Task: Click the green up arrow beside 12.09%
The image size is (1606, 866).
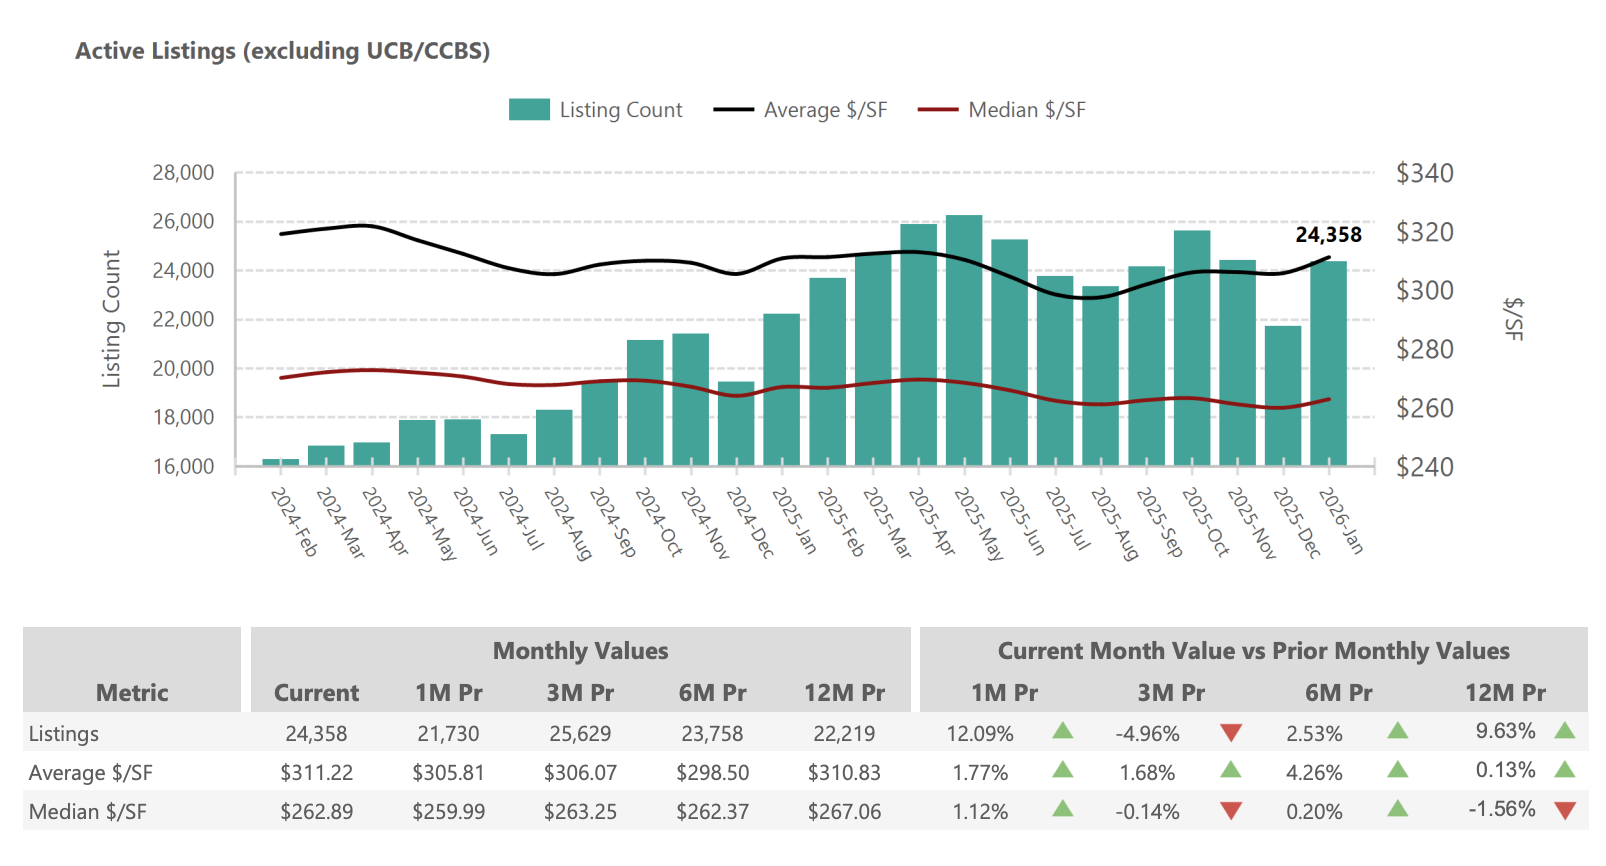Action: [x=1062, y=731]
